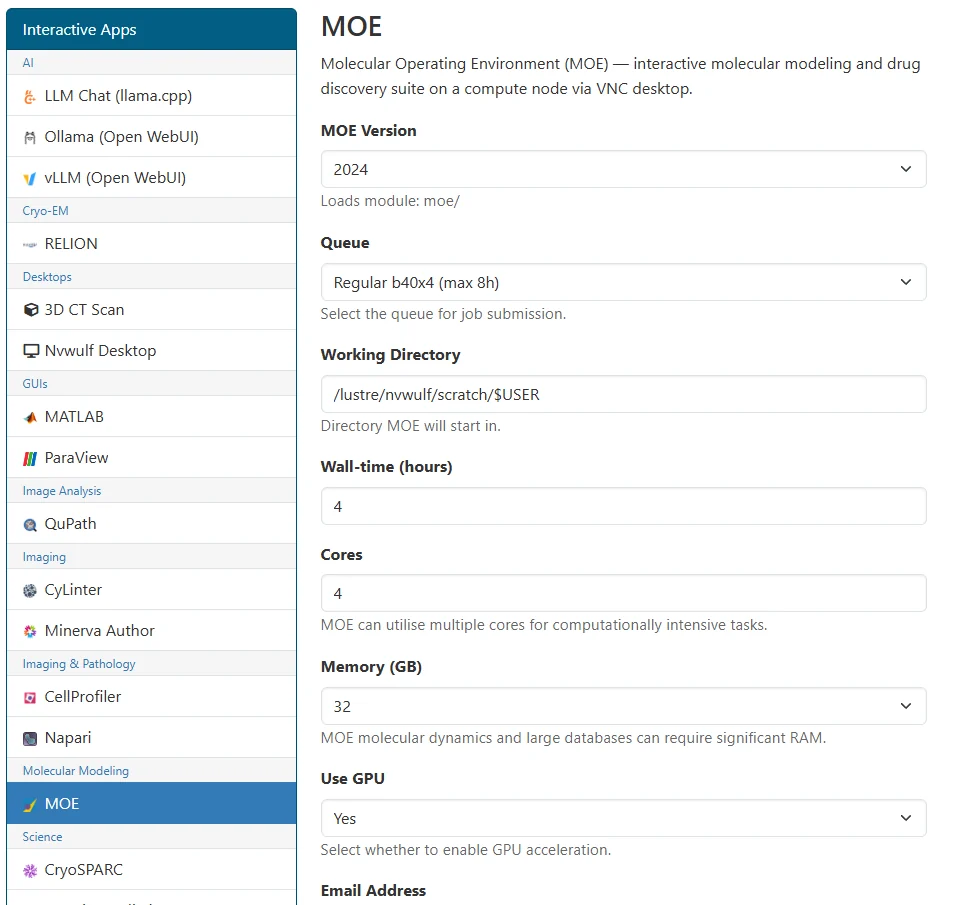The height and width of the screenshot is (905, 975).
Task: Select Minerva Author in sidebar
Action: [x=151, y=631]
